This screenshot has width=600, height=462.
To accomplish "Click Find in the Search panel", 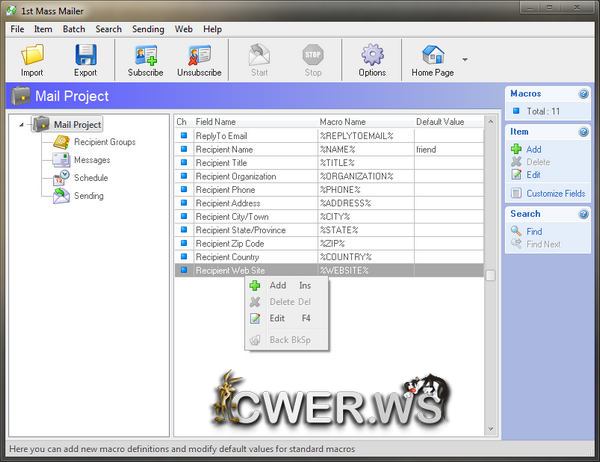I will 534,231.
